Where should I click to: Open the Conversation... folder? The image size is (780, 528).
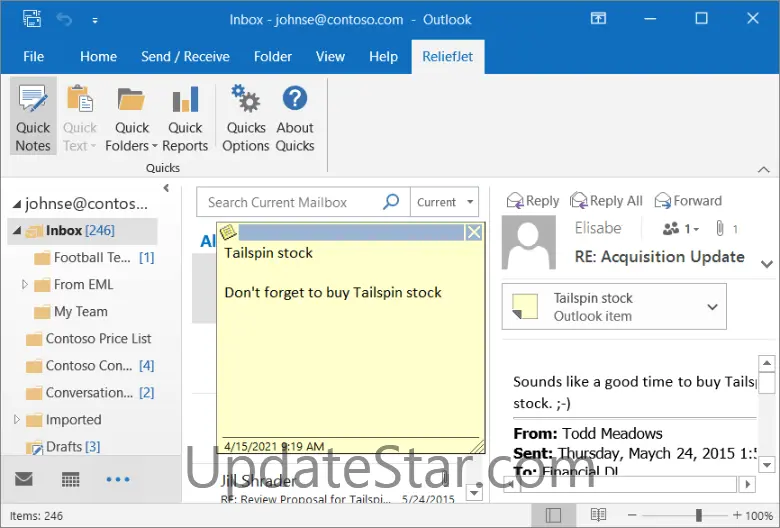coord(90,393)
